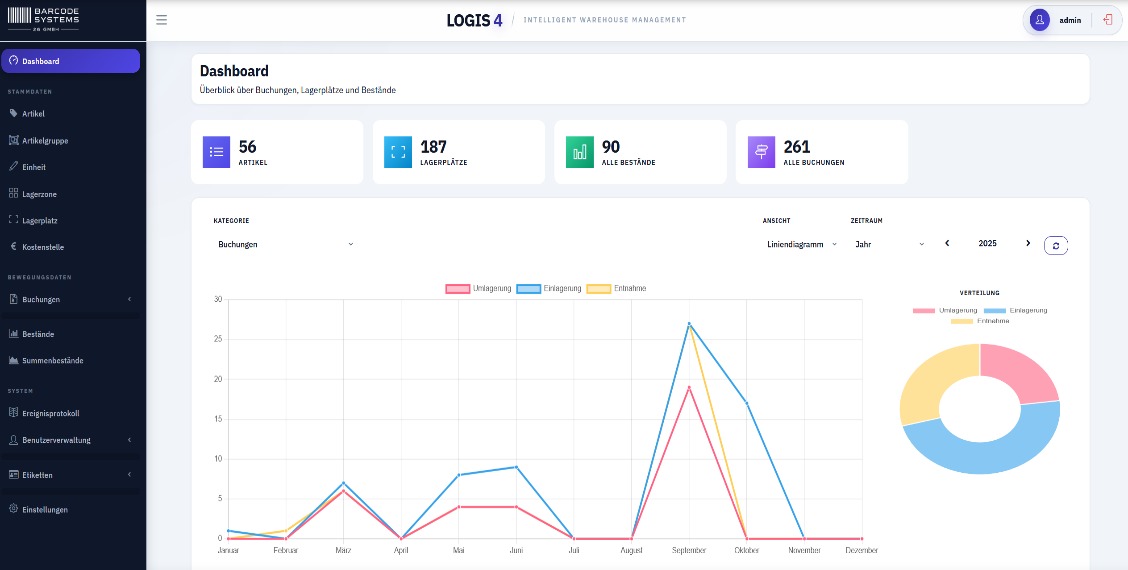Click the Oktober Einlagerung data point
Image resolution: width=1128 pixels, height=570 pixels.
tap(747, 403)
